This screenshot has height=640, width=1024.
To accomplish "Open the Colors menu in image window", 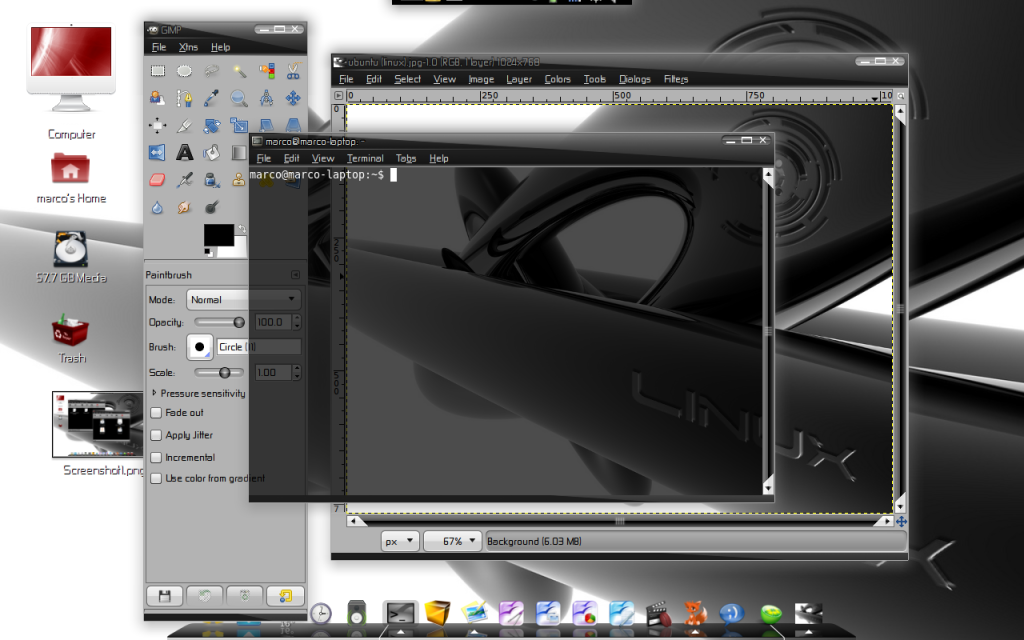I will point(557,79).
